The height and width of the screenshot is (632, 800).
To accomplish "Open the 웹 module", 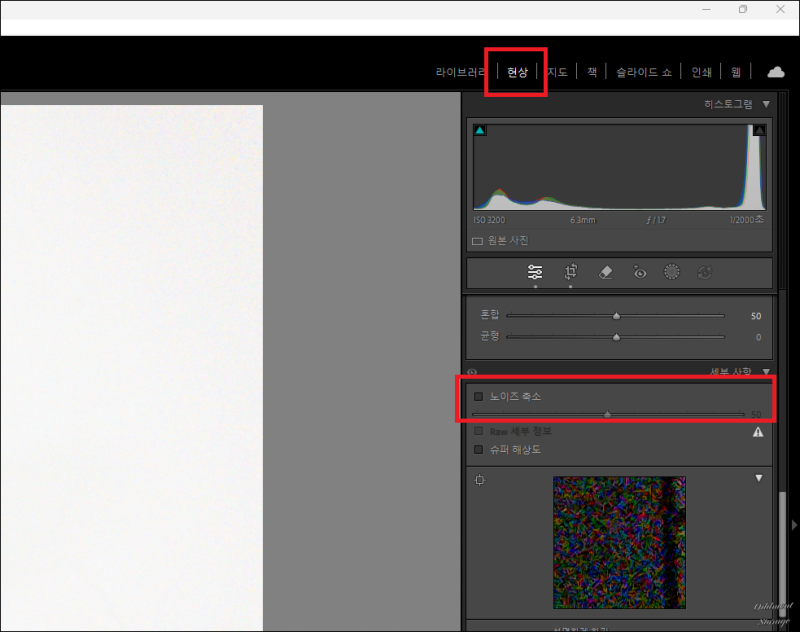I will pos(736,72).
